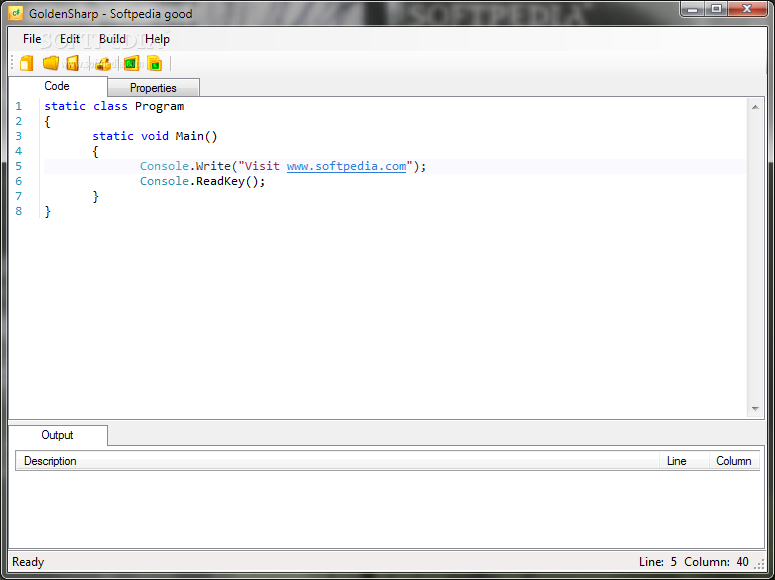Viewport: 775px width, 580px height.
Task: Open the Build menu
Action: tap(112, 39)
